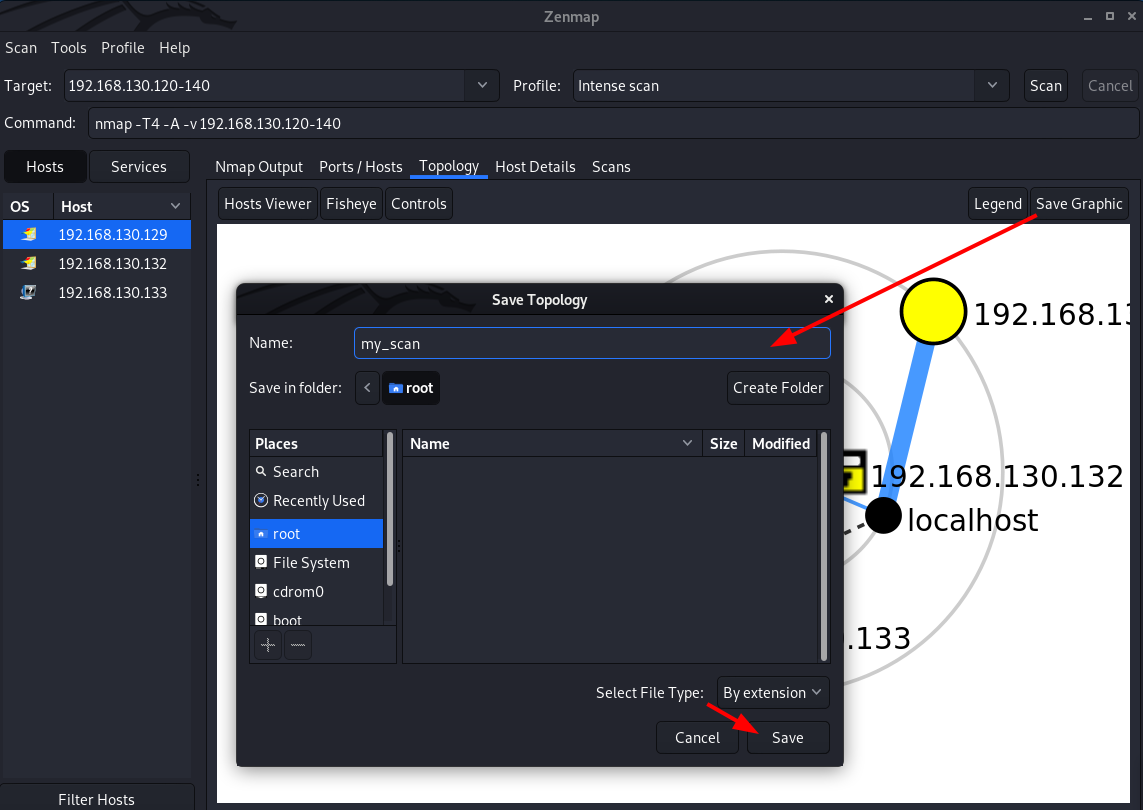
Task: Open the Tools menu
Action: pyautogui.click(x=69, y=48)
